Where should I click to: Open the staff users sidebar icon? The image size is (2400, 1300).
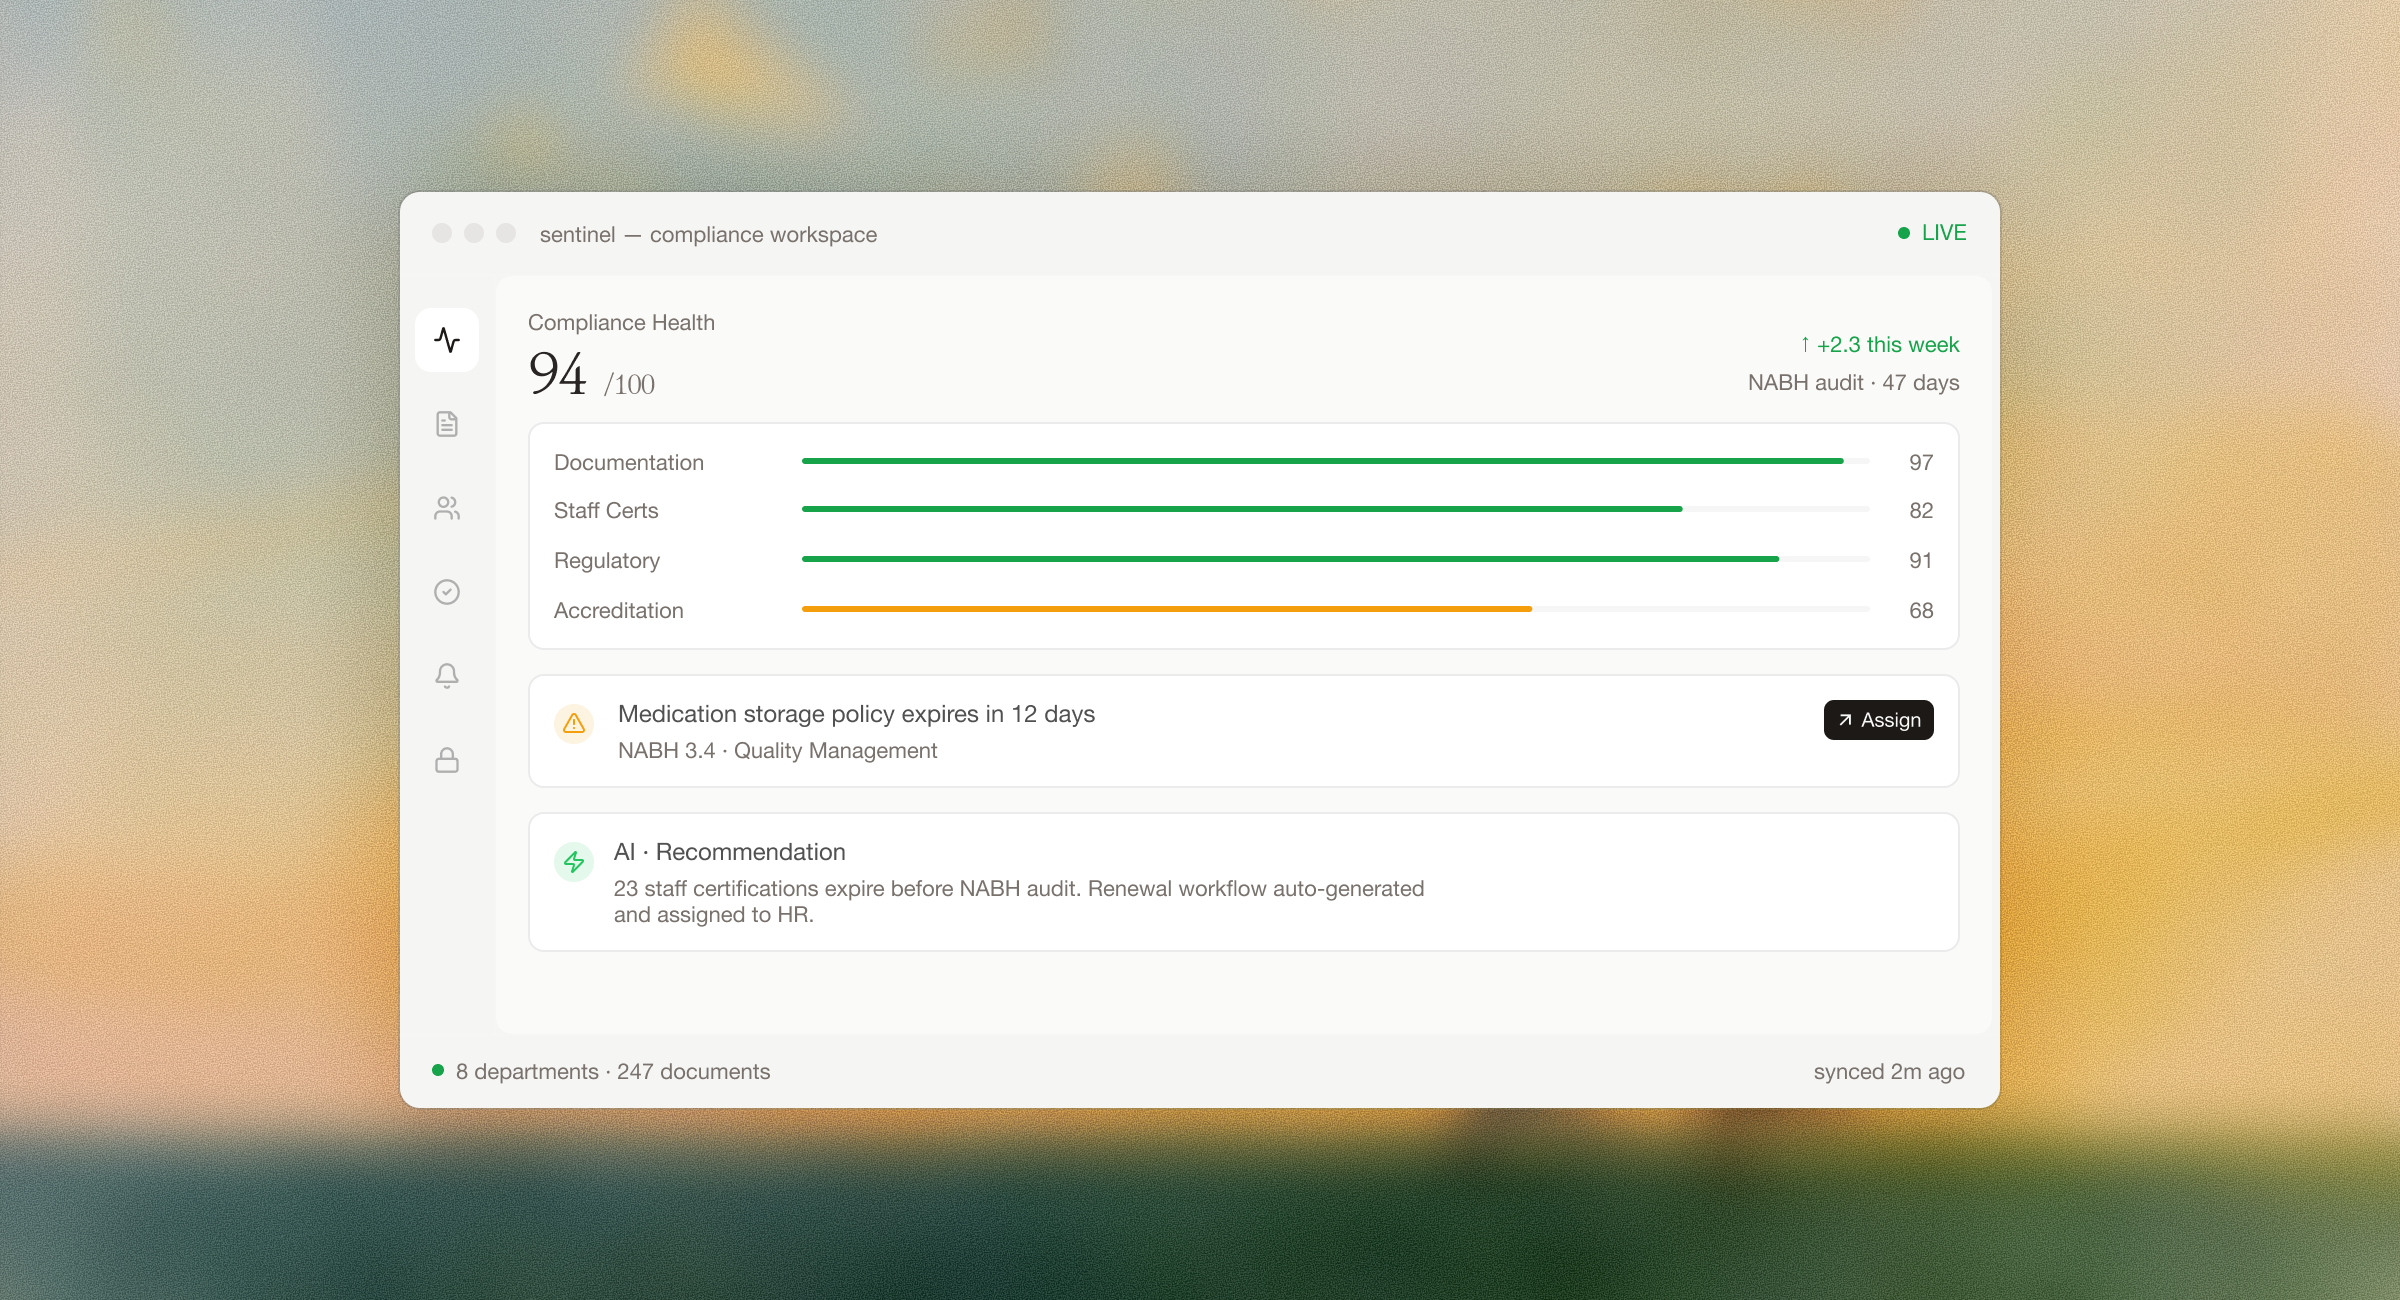point(447,508)
